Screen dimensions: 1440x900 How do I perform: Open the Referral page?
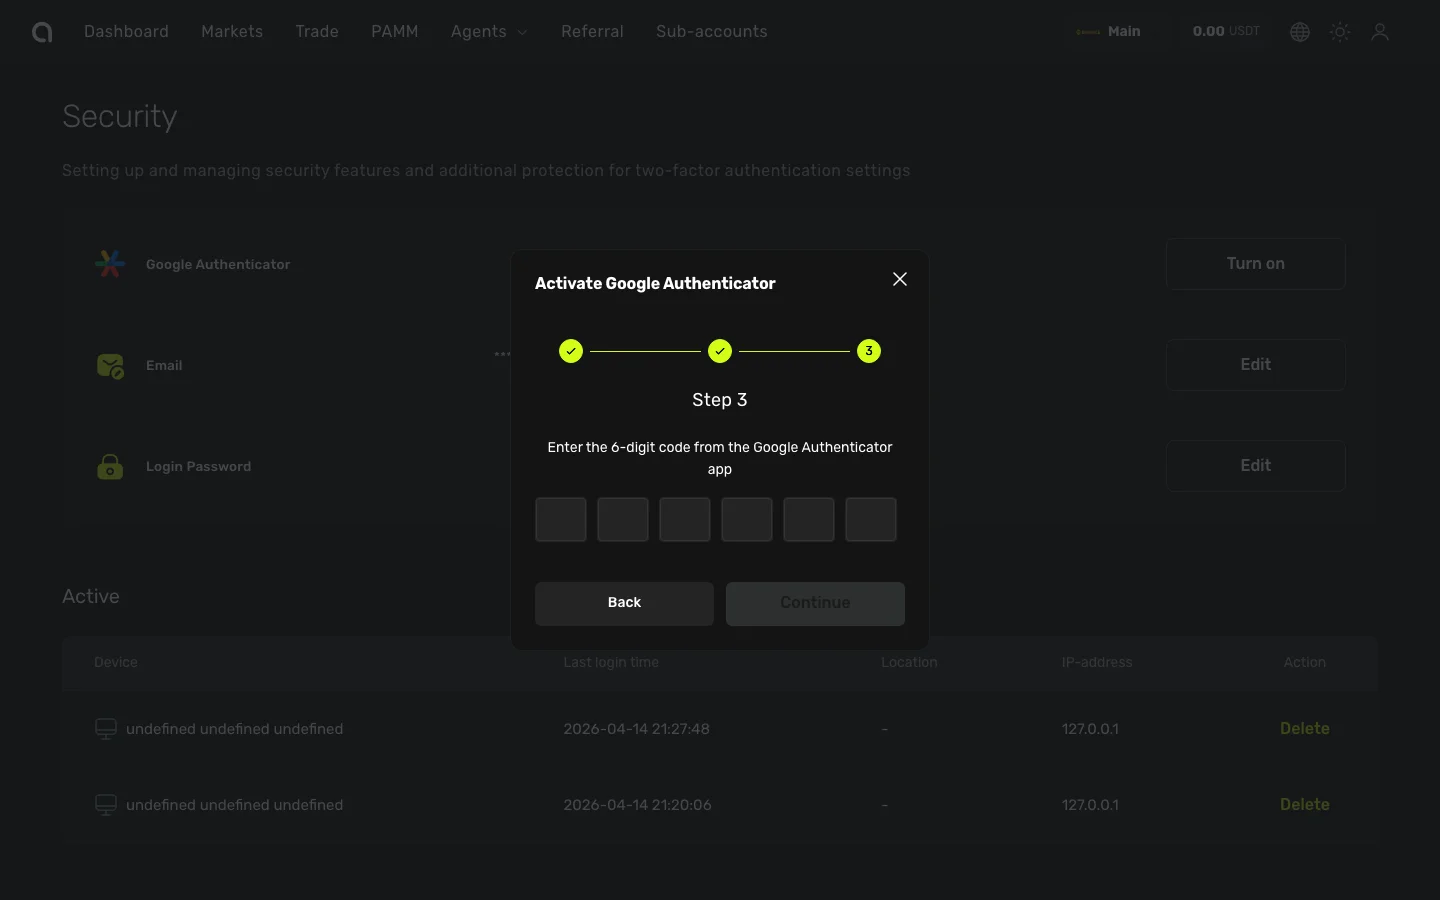[592, 31]
